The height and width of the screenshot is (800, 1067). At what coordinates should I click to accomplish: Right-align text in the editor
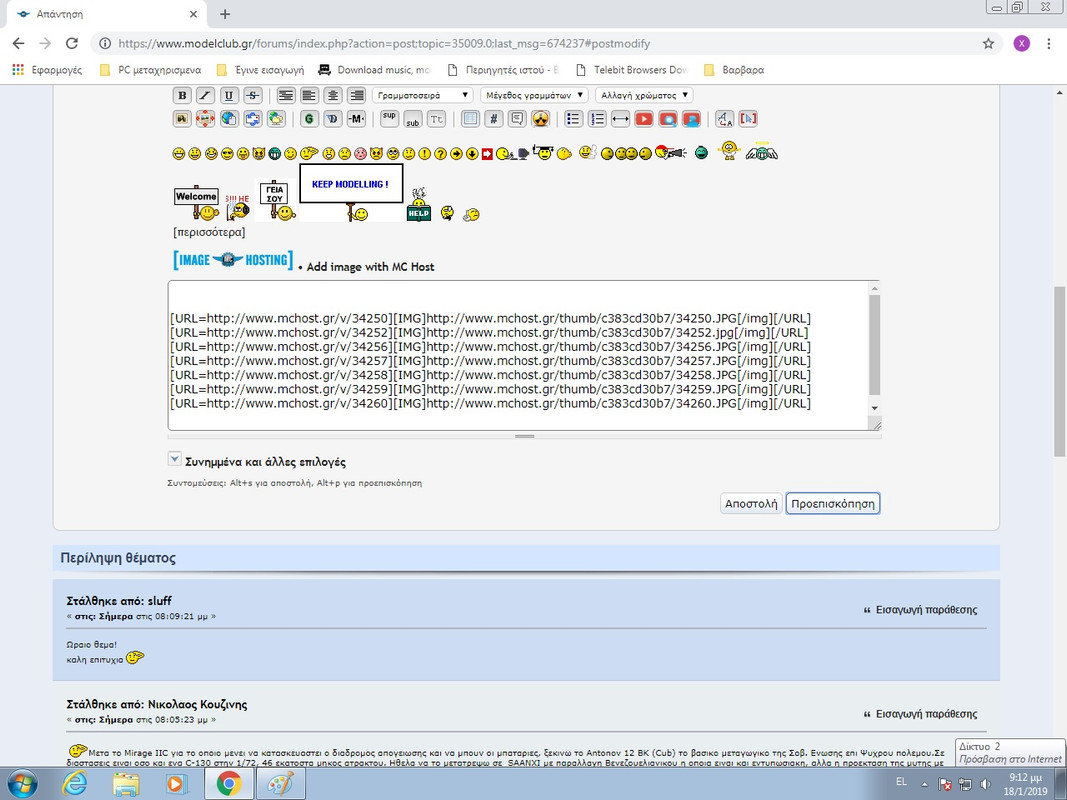[356, 96]
